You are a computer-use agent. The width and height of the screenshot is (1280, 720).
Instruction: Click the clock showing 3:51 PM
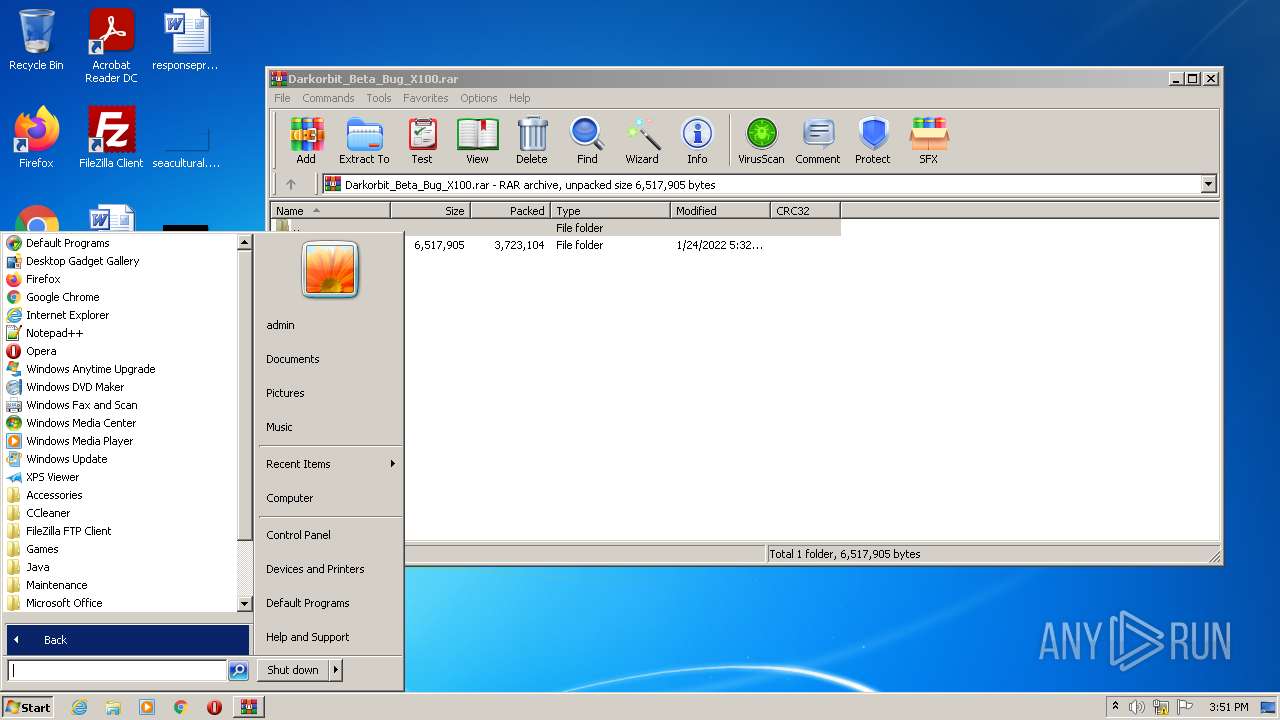pyautogui.click(x=1228, y=707)
